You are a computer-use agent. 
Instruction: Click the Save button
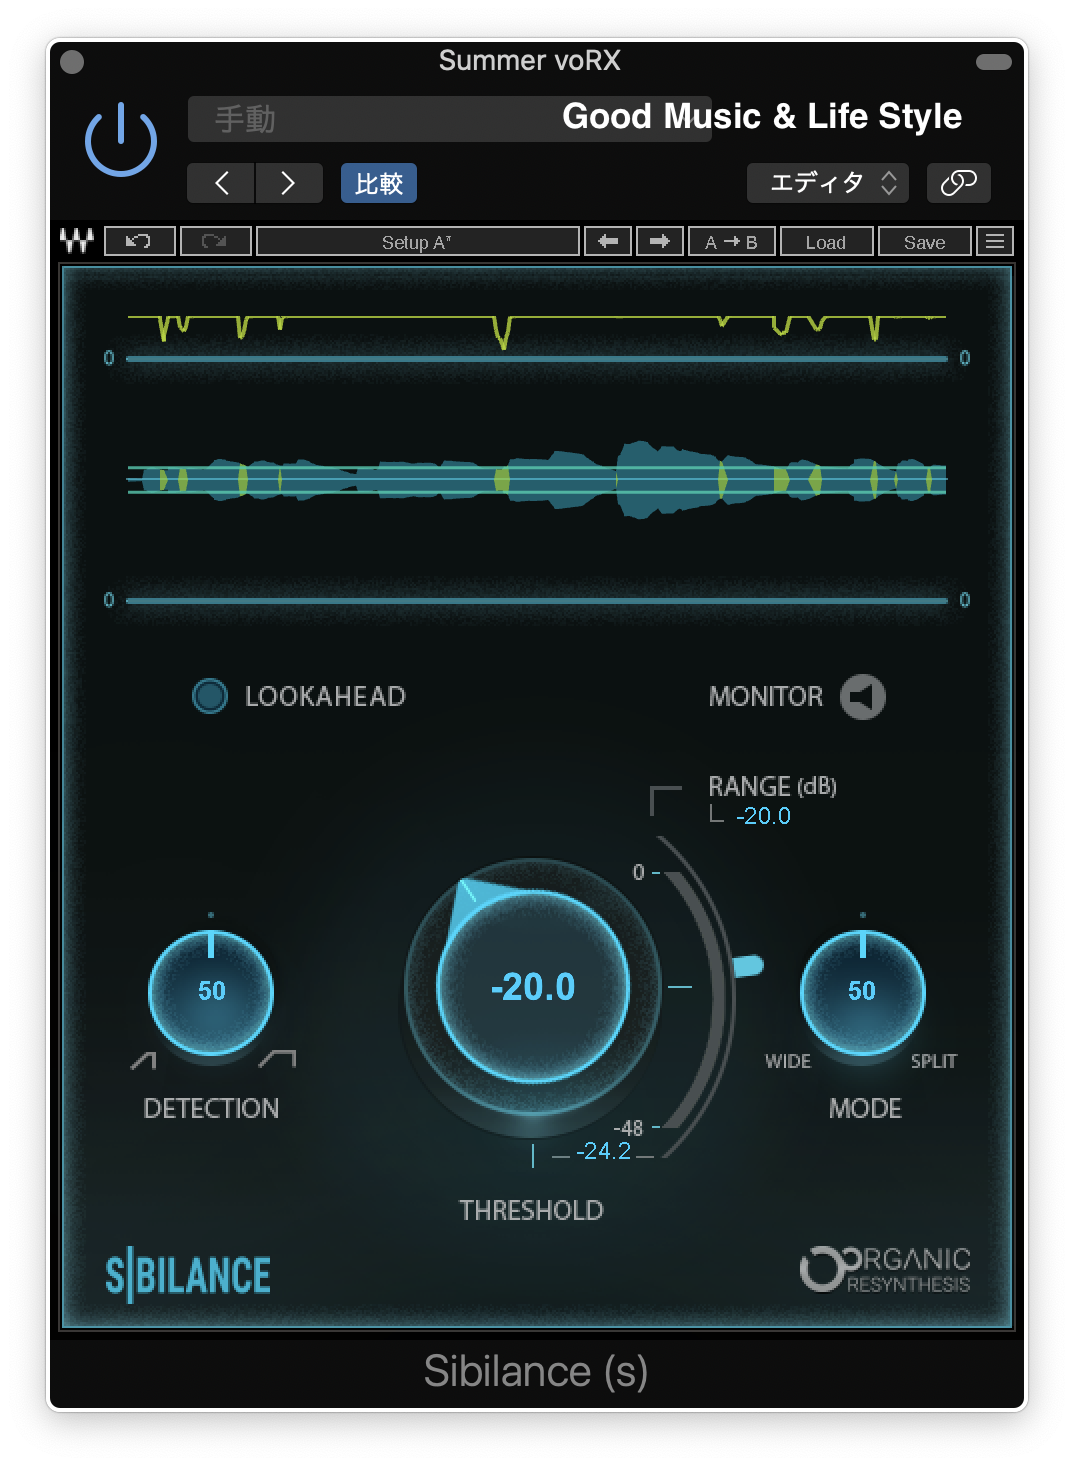pyautogui.click(x=924, y=241)
